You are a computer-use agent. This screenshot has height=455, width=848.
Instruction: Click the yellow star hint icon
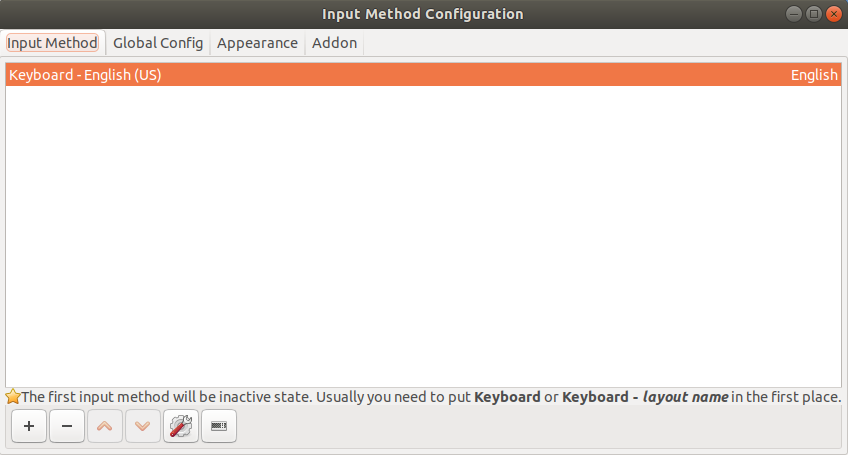[x=13, y=397]
